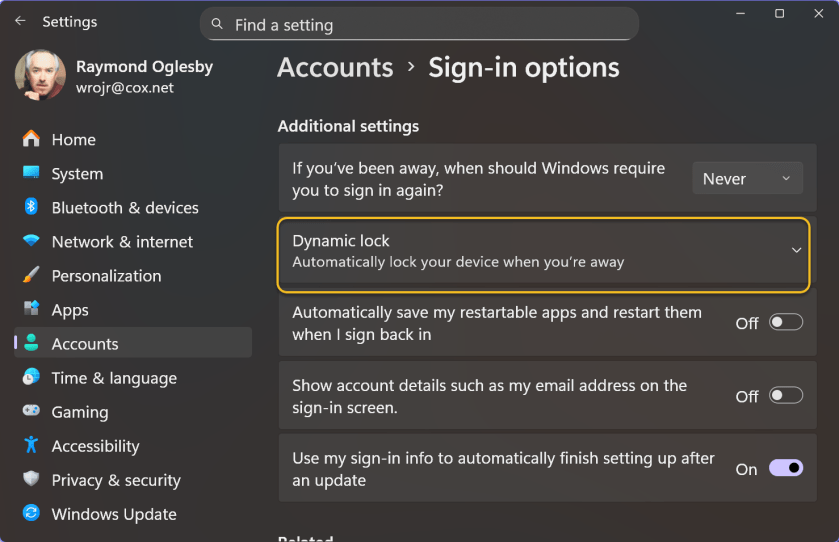The width and height of the screenshot is (839, 542).
Task: Open the Never sign-in timeout dropdown
Action: 746,179
